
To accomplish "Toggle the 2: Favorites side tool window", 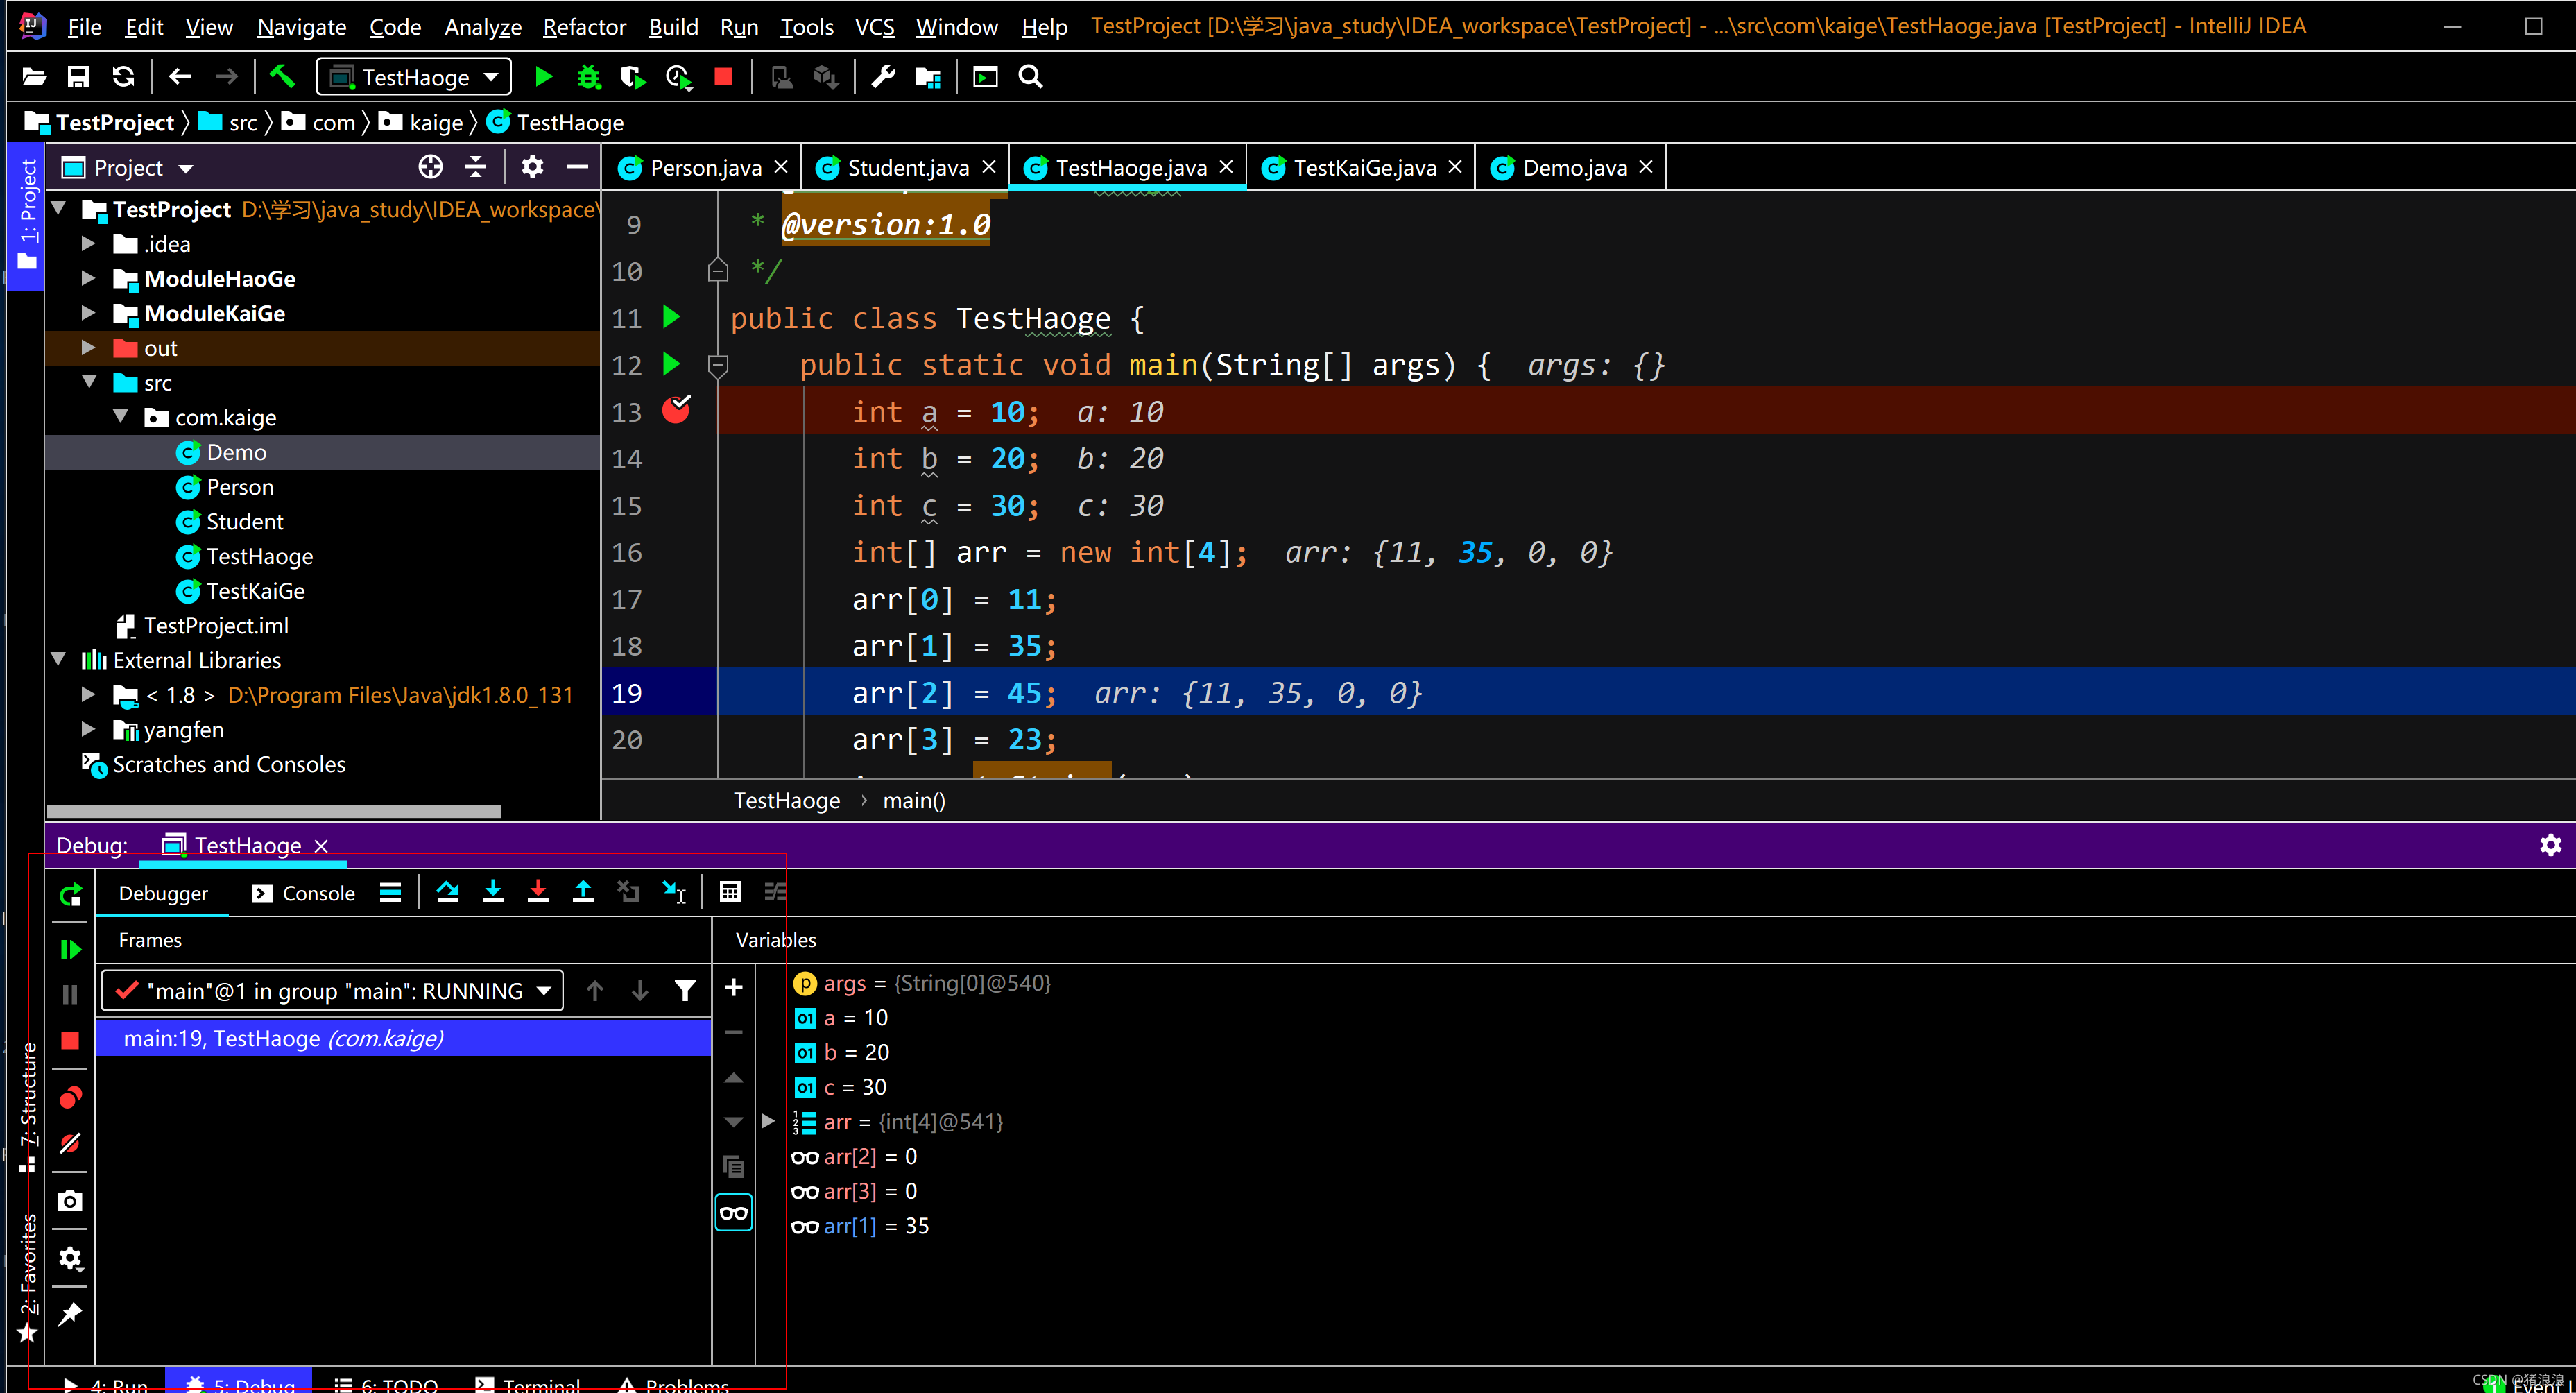I will click(28, 1278).
